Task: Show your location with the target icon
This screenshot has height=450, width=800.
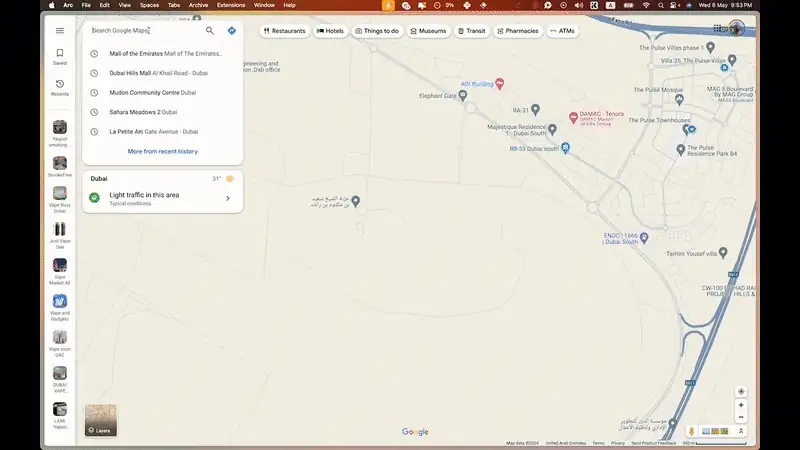Action: [x=741, y=391]
